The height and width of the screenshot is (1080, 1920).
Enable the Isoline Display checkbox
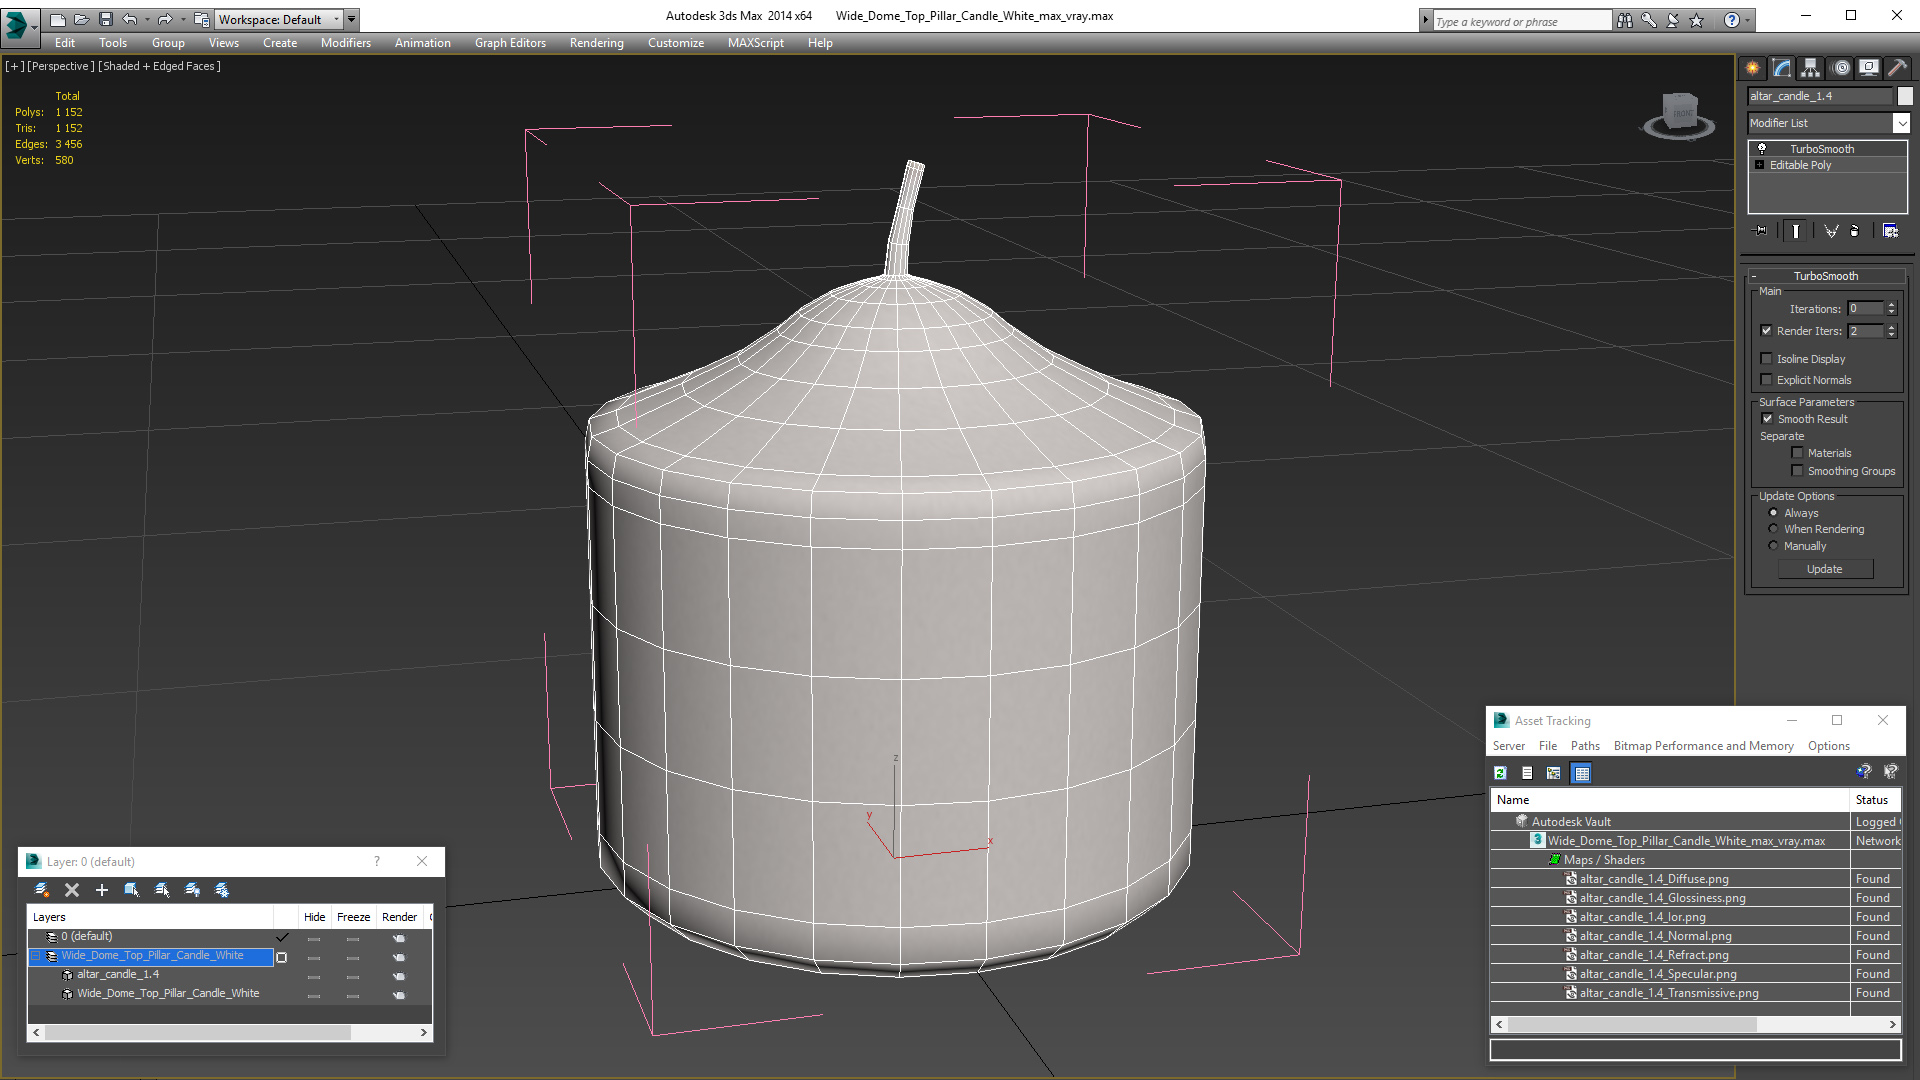click(1767, 359)
